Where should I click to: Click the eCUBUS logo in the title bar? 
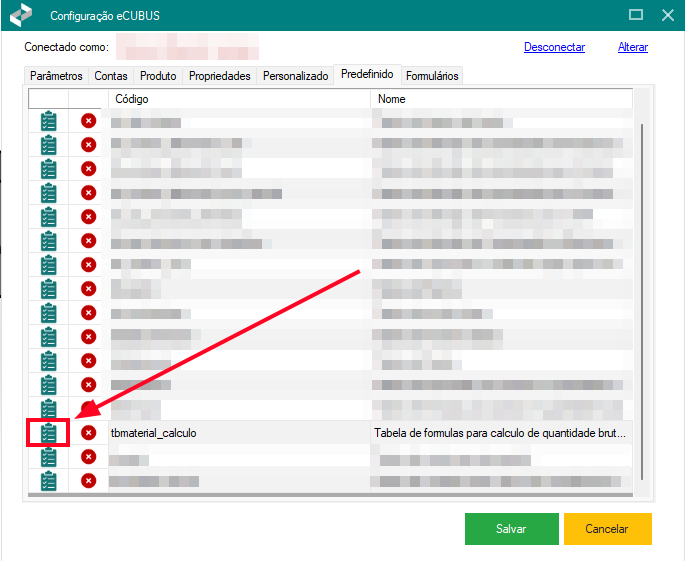coord(21,16)
